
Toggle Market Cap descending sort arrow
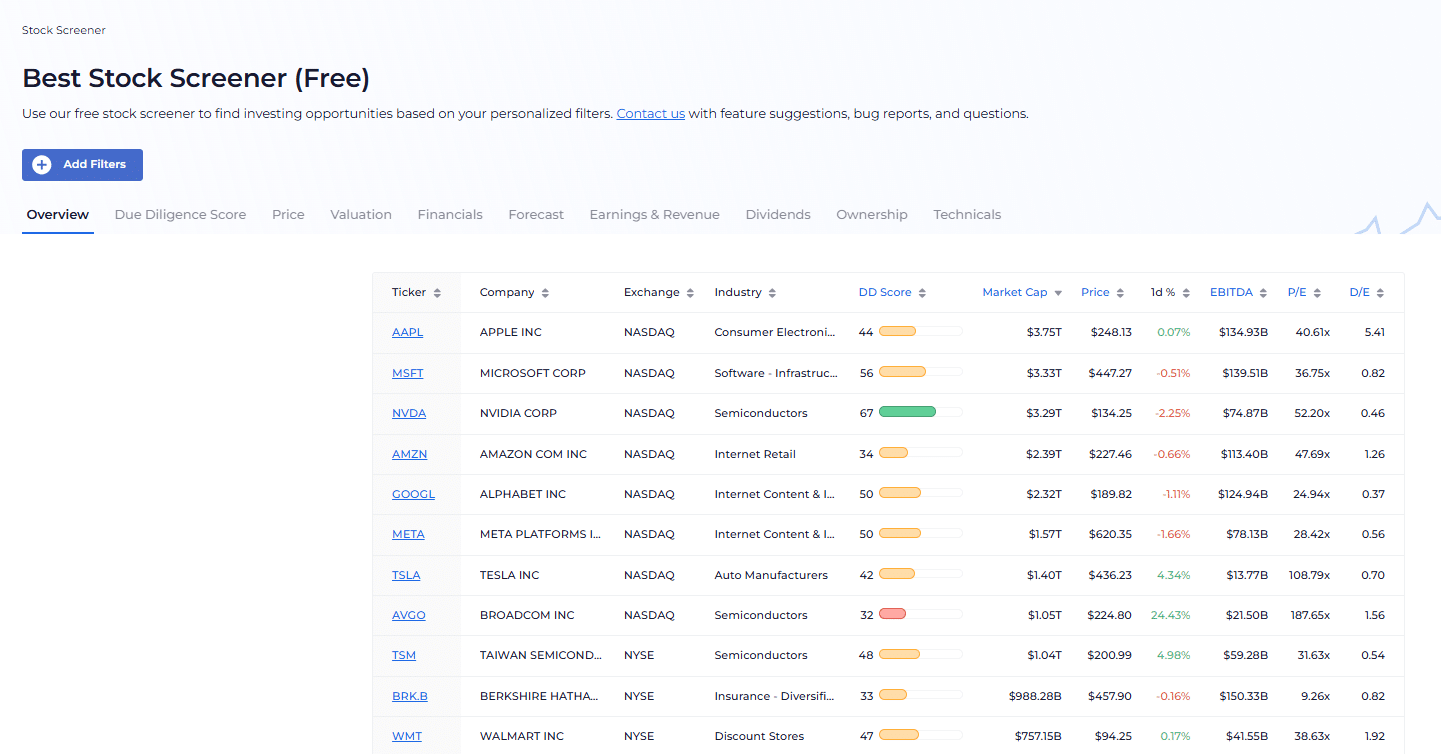click(x=1058, y=294)
